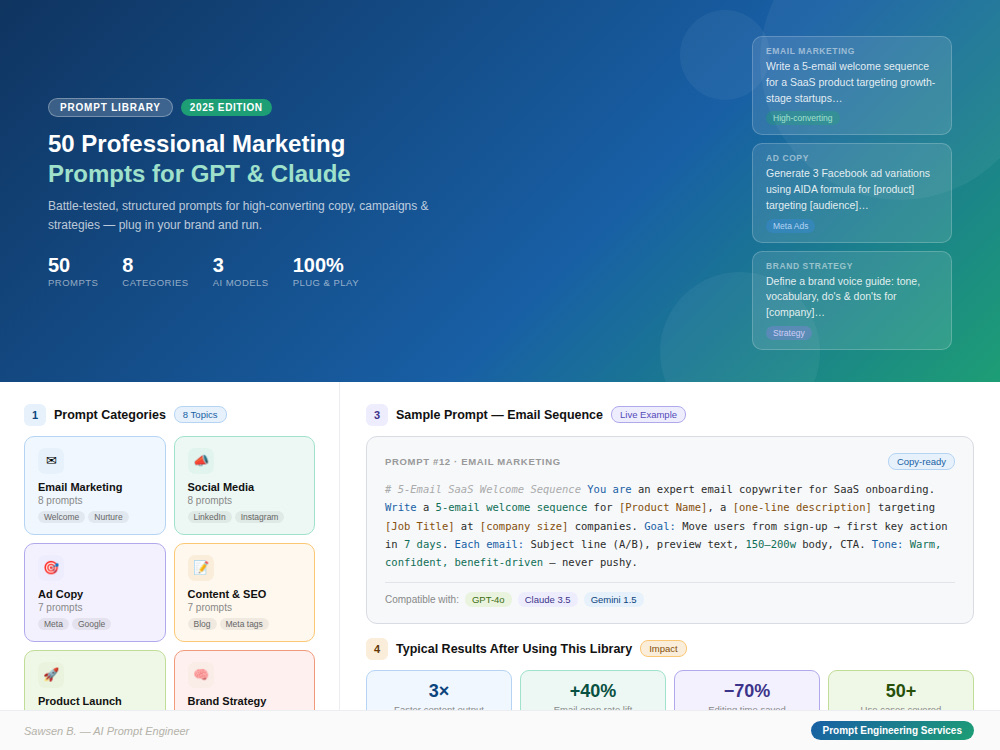This screenshot has height=750, width=1000.
Task: Open the EMAIL MARKETING hero preview card
Action: click(852, 85)
